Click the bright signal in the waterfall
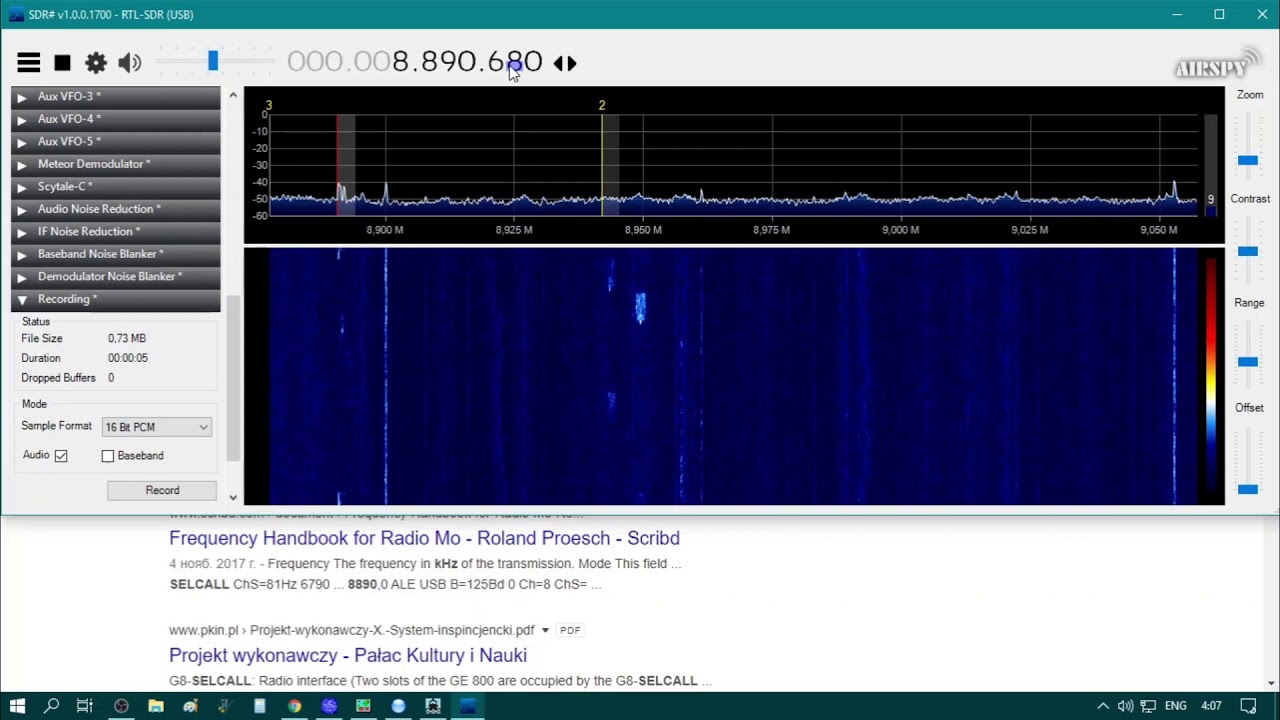This screenshot has width=1280, height=720. [641, 307]
